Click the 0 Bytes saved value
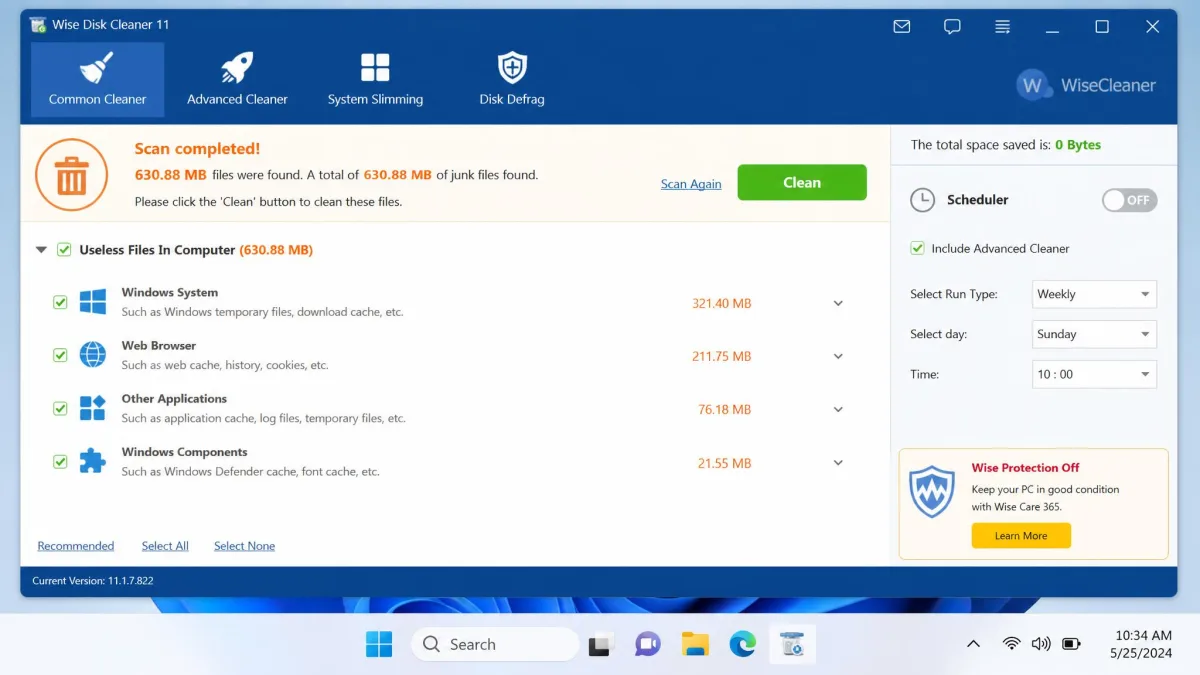Image resolution: width=1200 pixels, height=675 pixels. pos(1078,145)
